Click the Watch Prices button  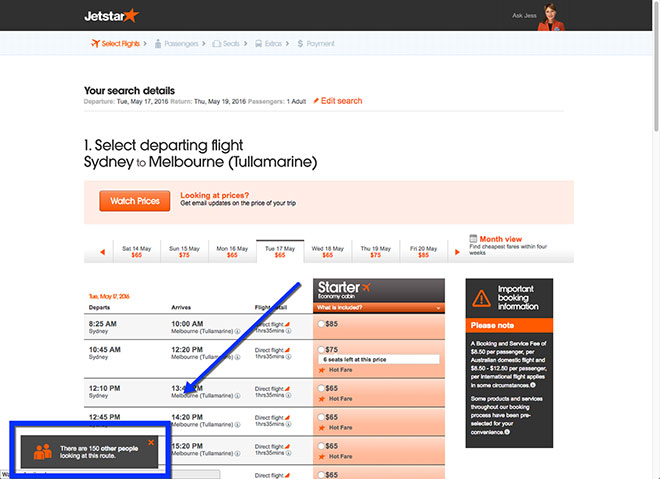pyautogui.click(x=135, y=201)
